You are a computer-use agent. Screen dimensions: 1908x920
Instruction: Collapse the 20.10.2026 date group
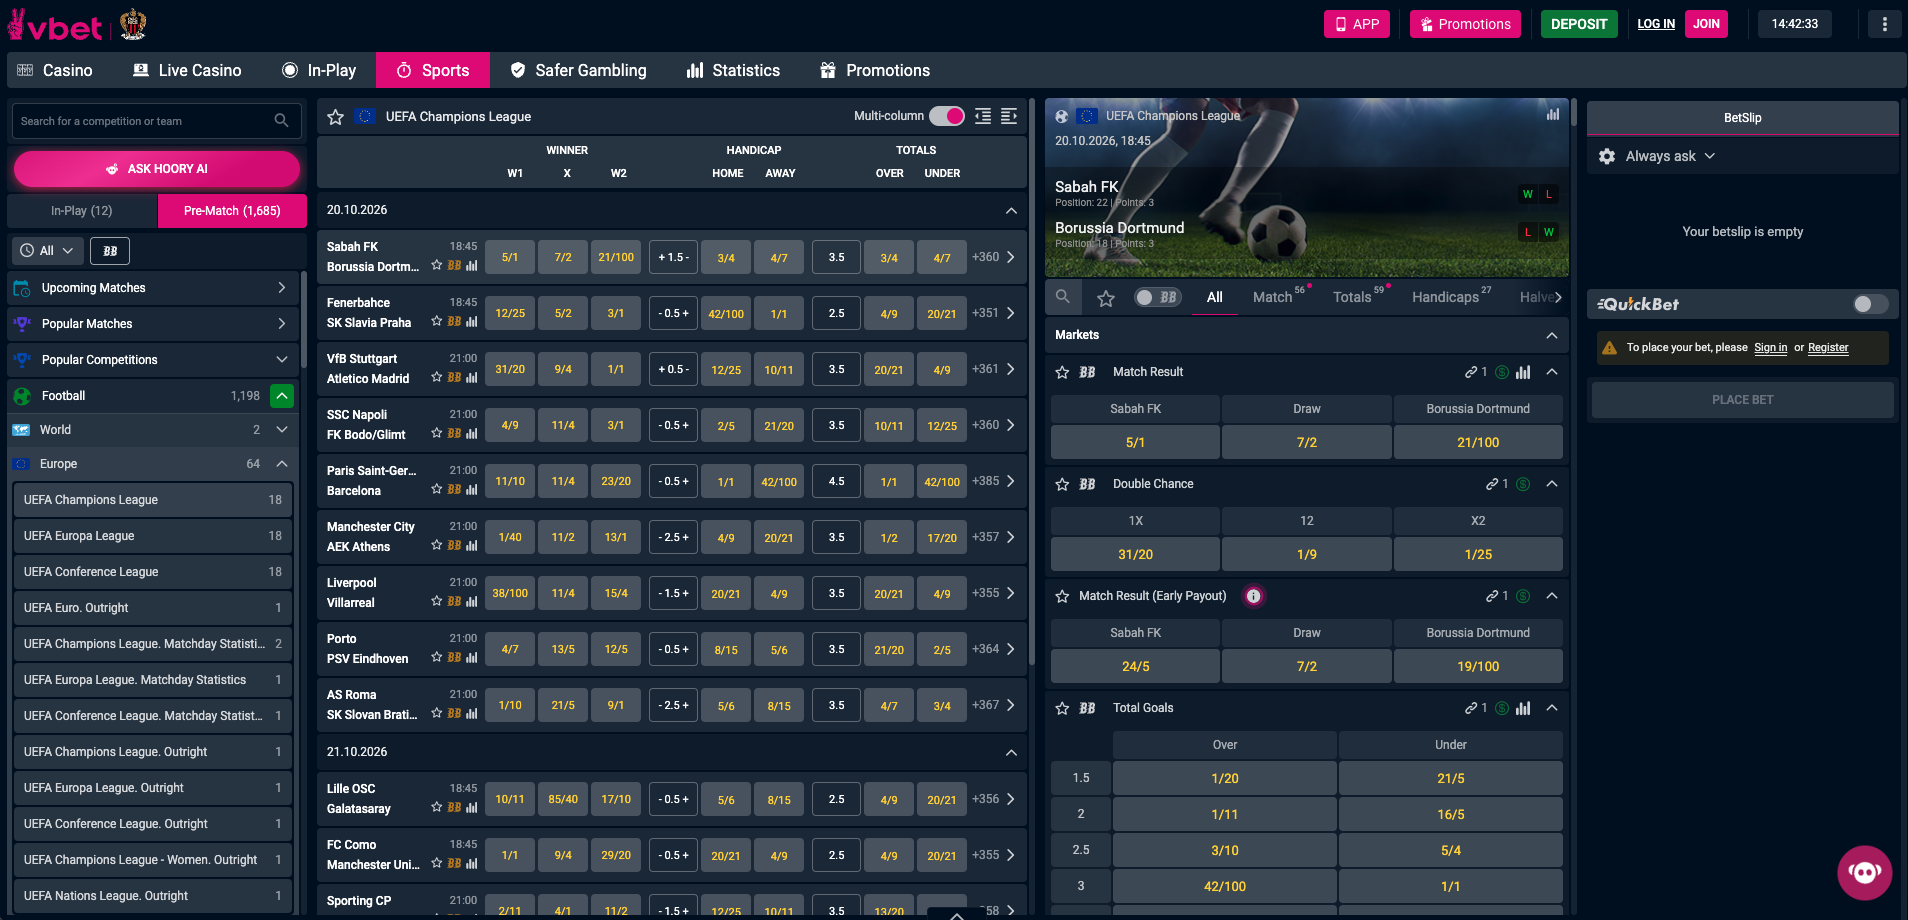tap(1011, 210)
